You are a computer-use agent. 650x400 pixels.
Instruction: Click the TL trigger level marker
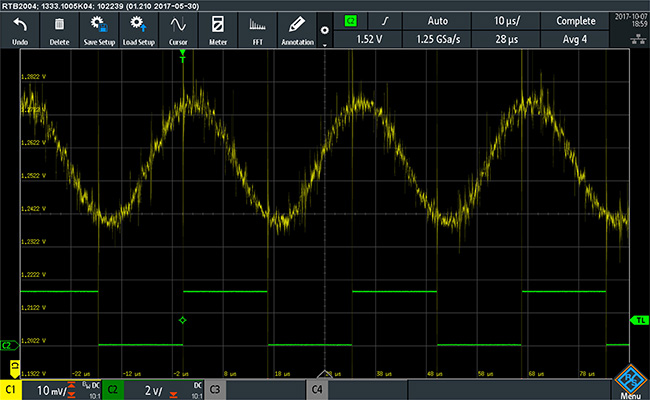pos(638,320)
